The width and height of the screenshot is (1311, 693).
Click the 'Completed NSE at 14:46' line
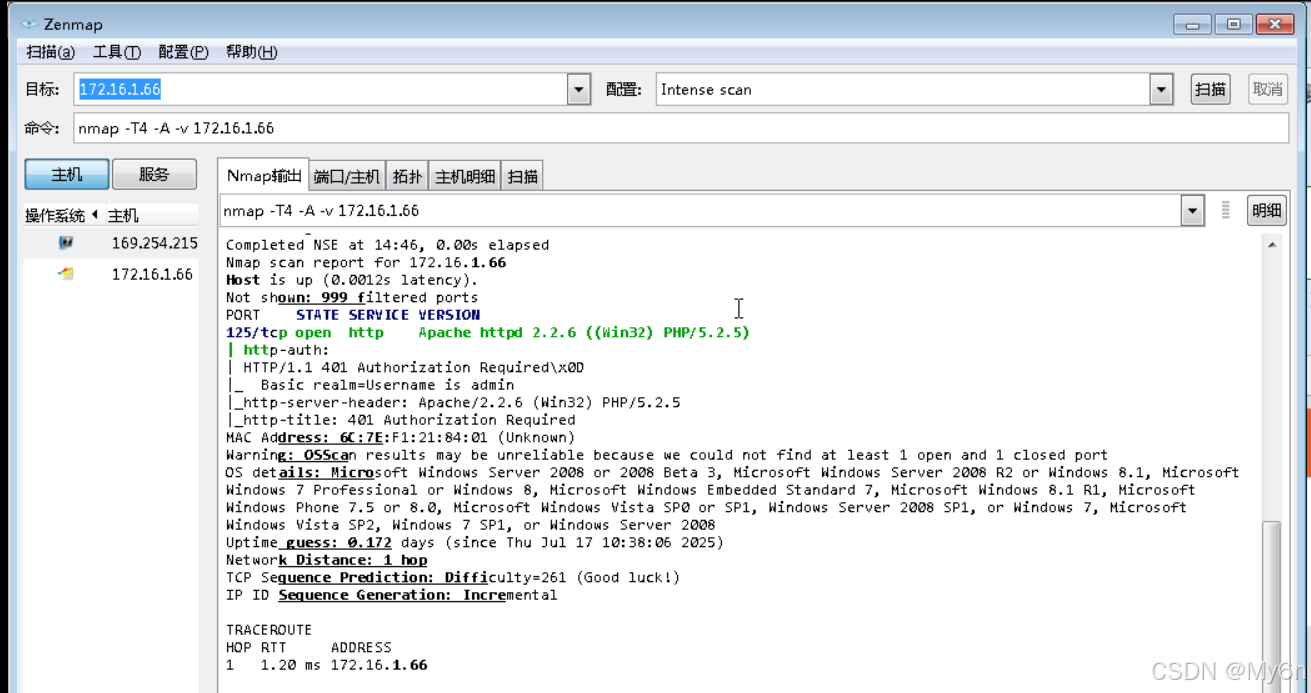coord(388,245)
